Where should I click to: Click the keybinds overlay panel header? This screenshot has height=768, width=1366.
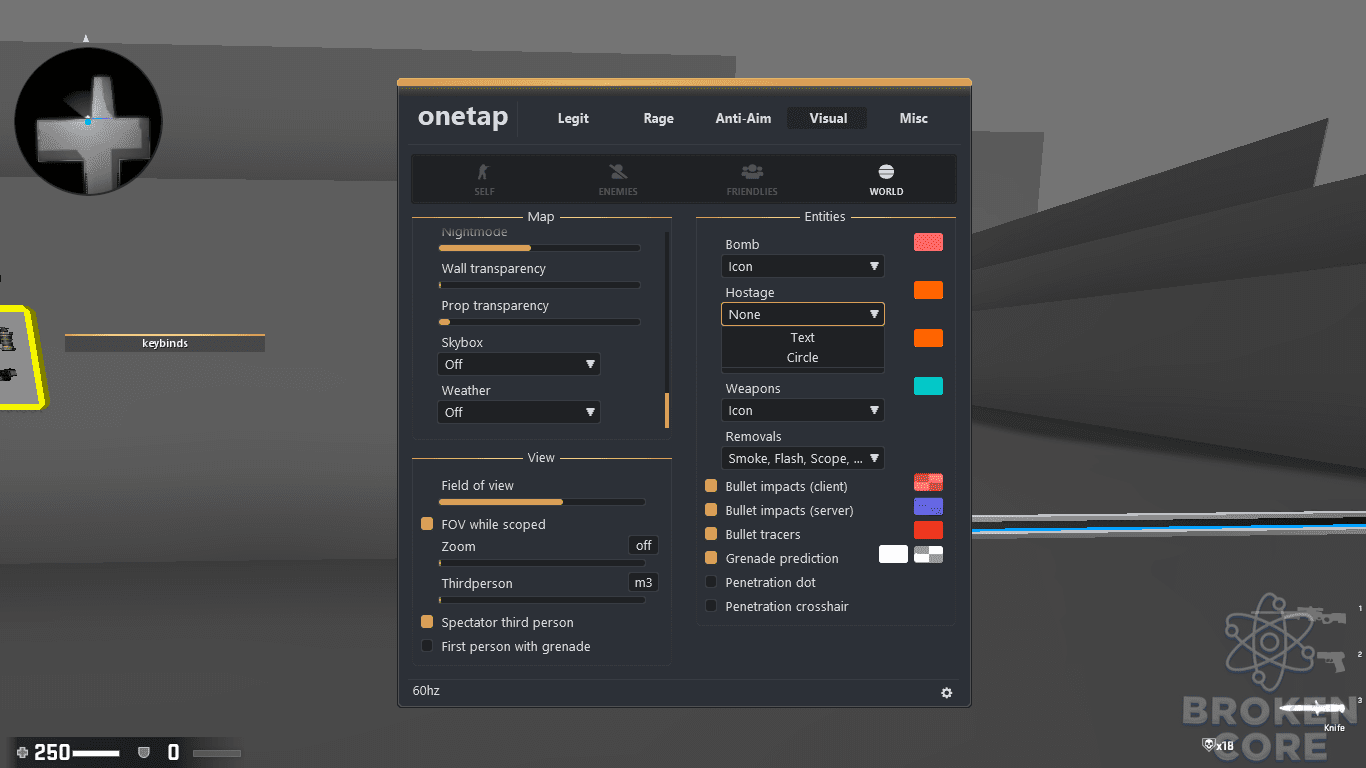tap(165, 343)
